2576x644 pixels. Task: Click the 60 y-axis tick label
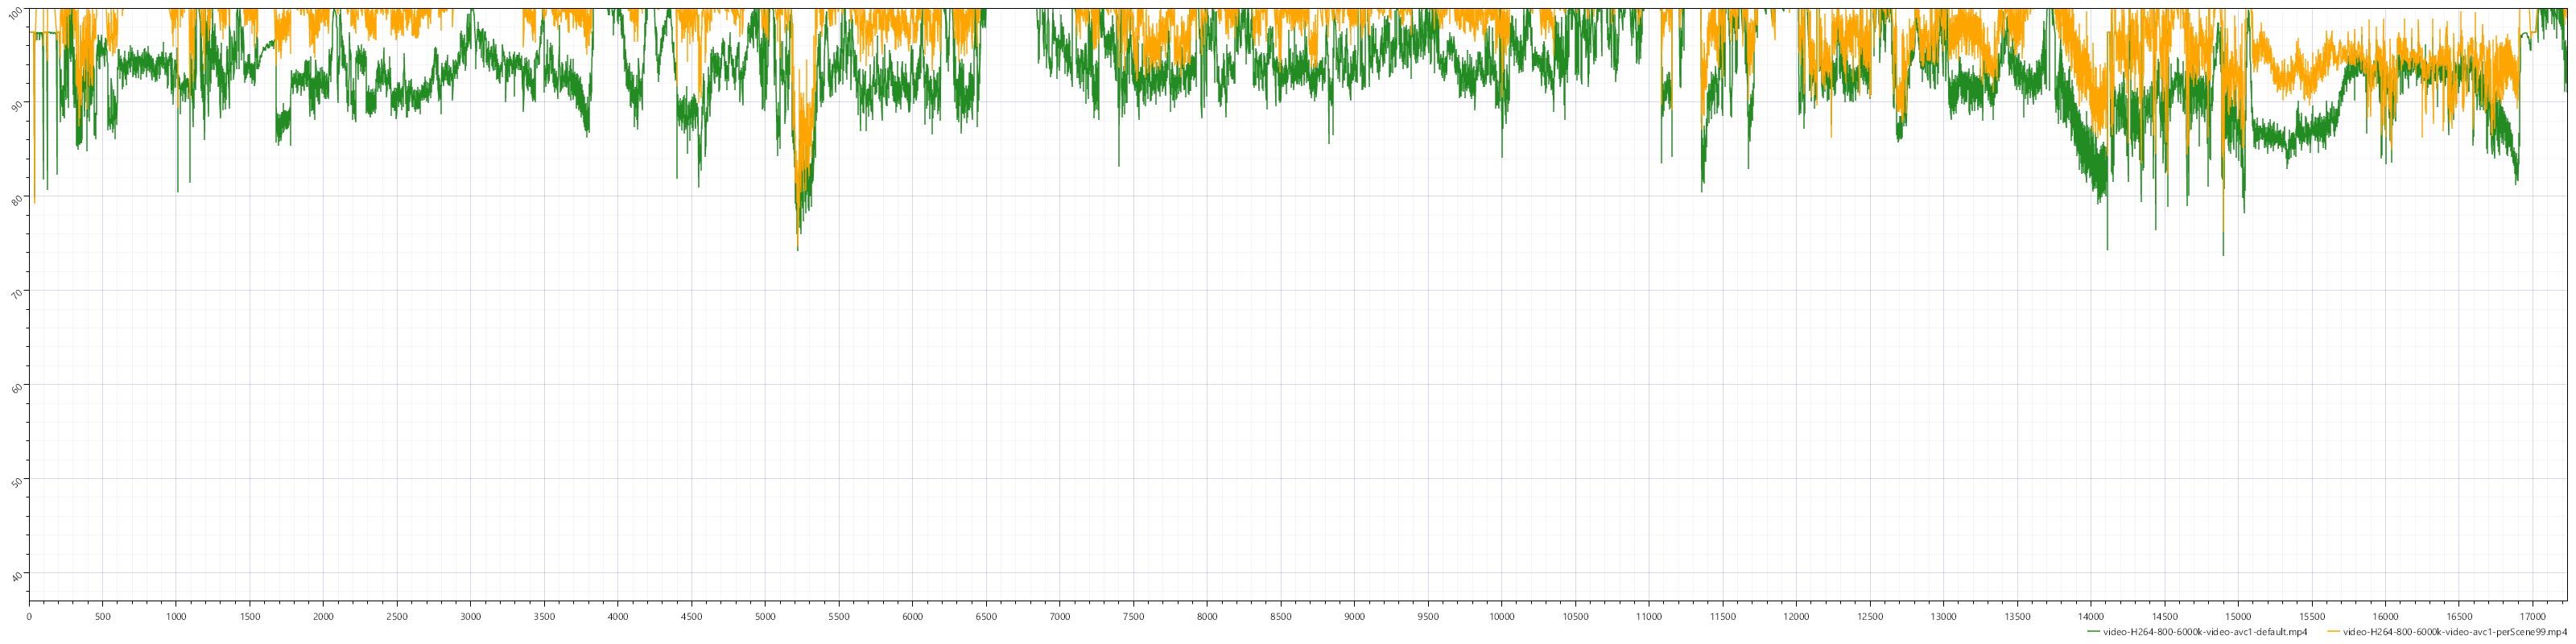point(16,386)
